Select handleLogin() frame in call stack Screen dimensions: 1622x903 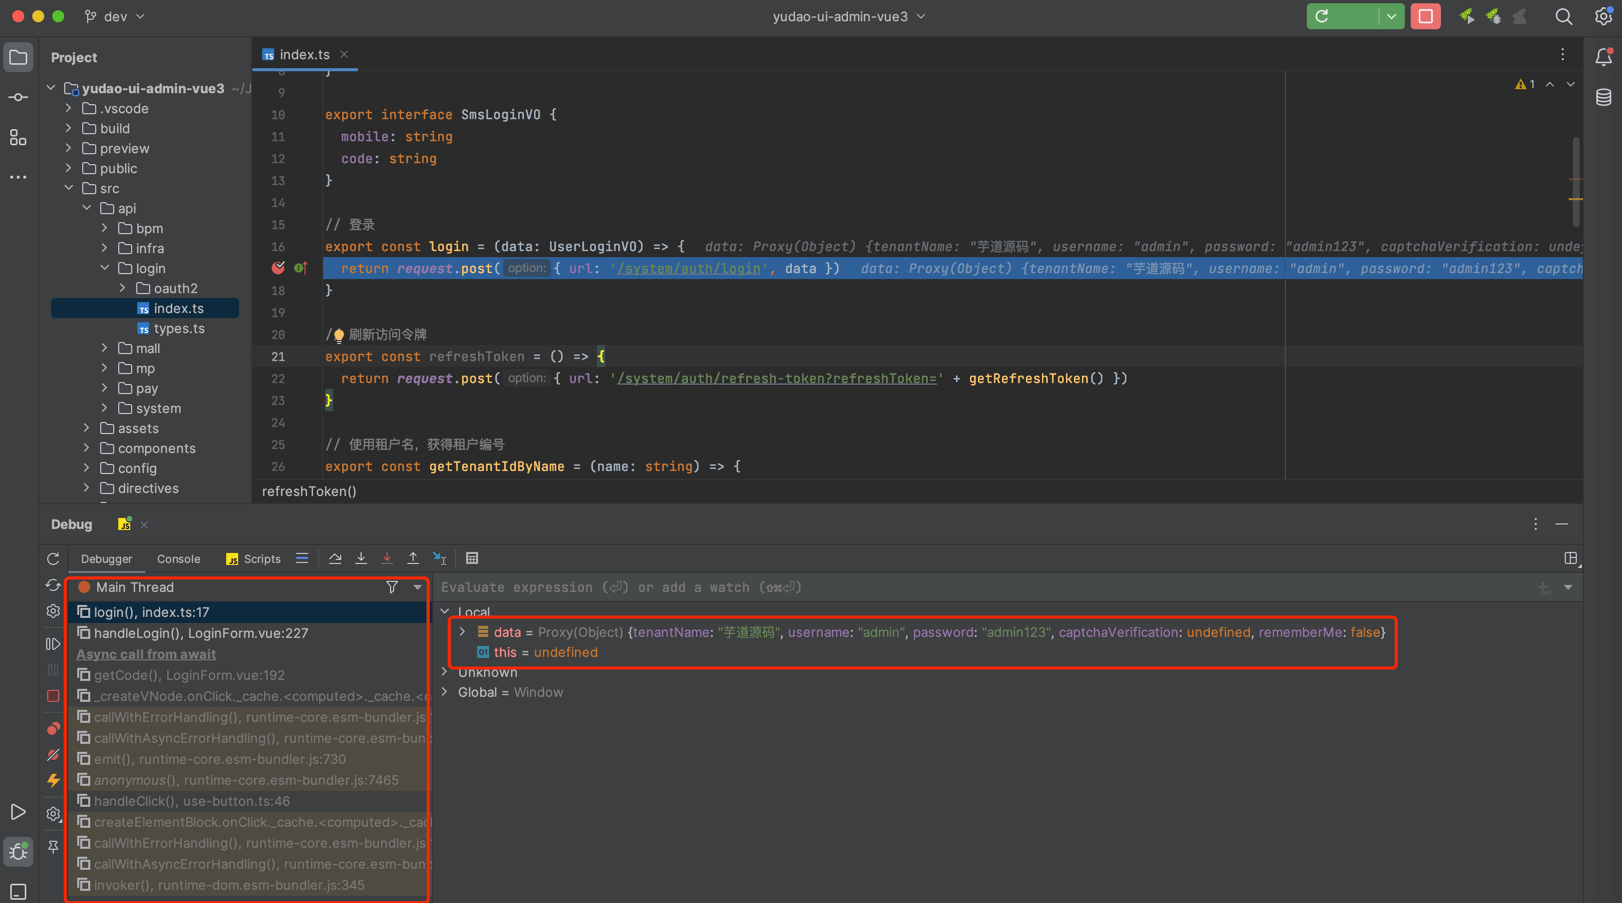(x=200, y=633)
